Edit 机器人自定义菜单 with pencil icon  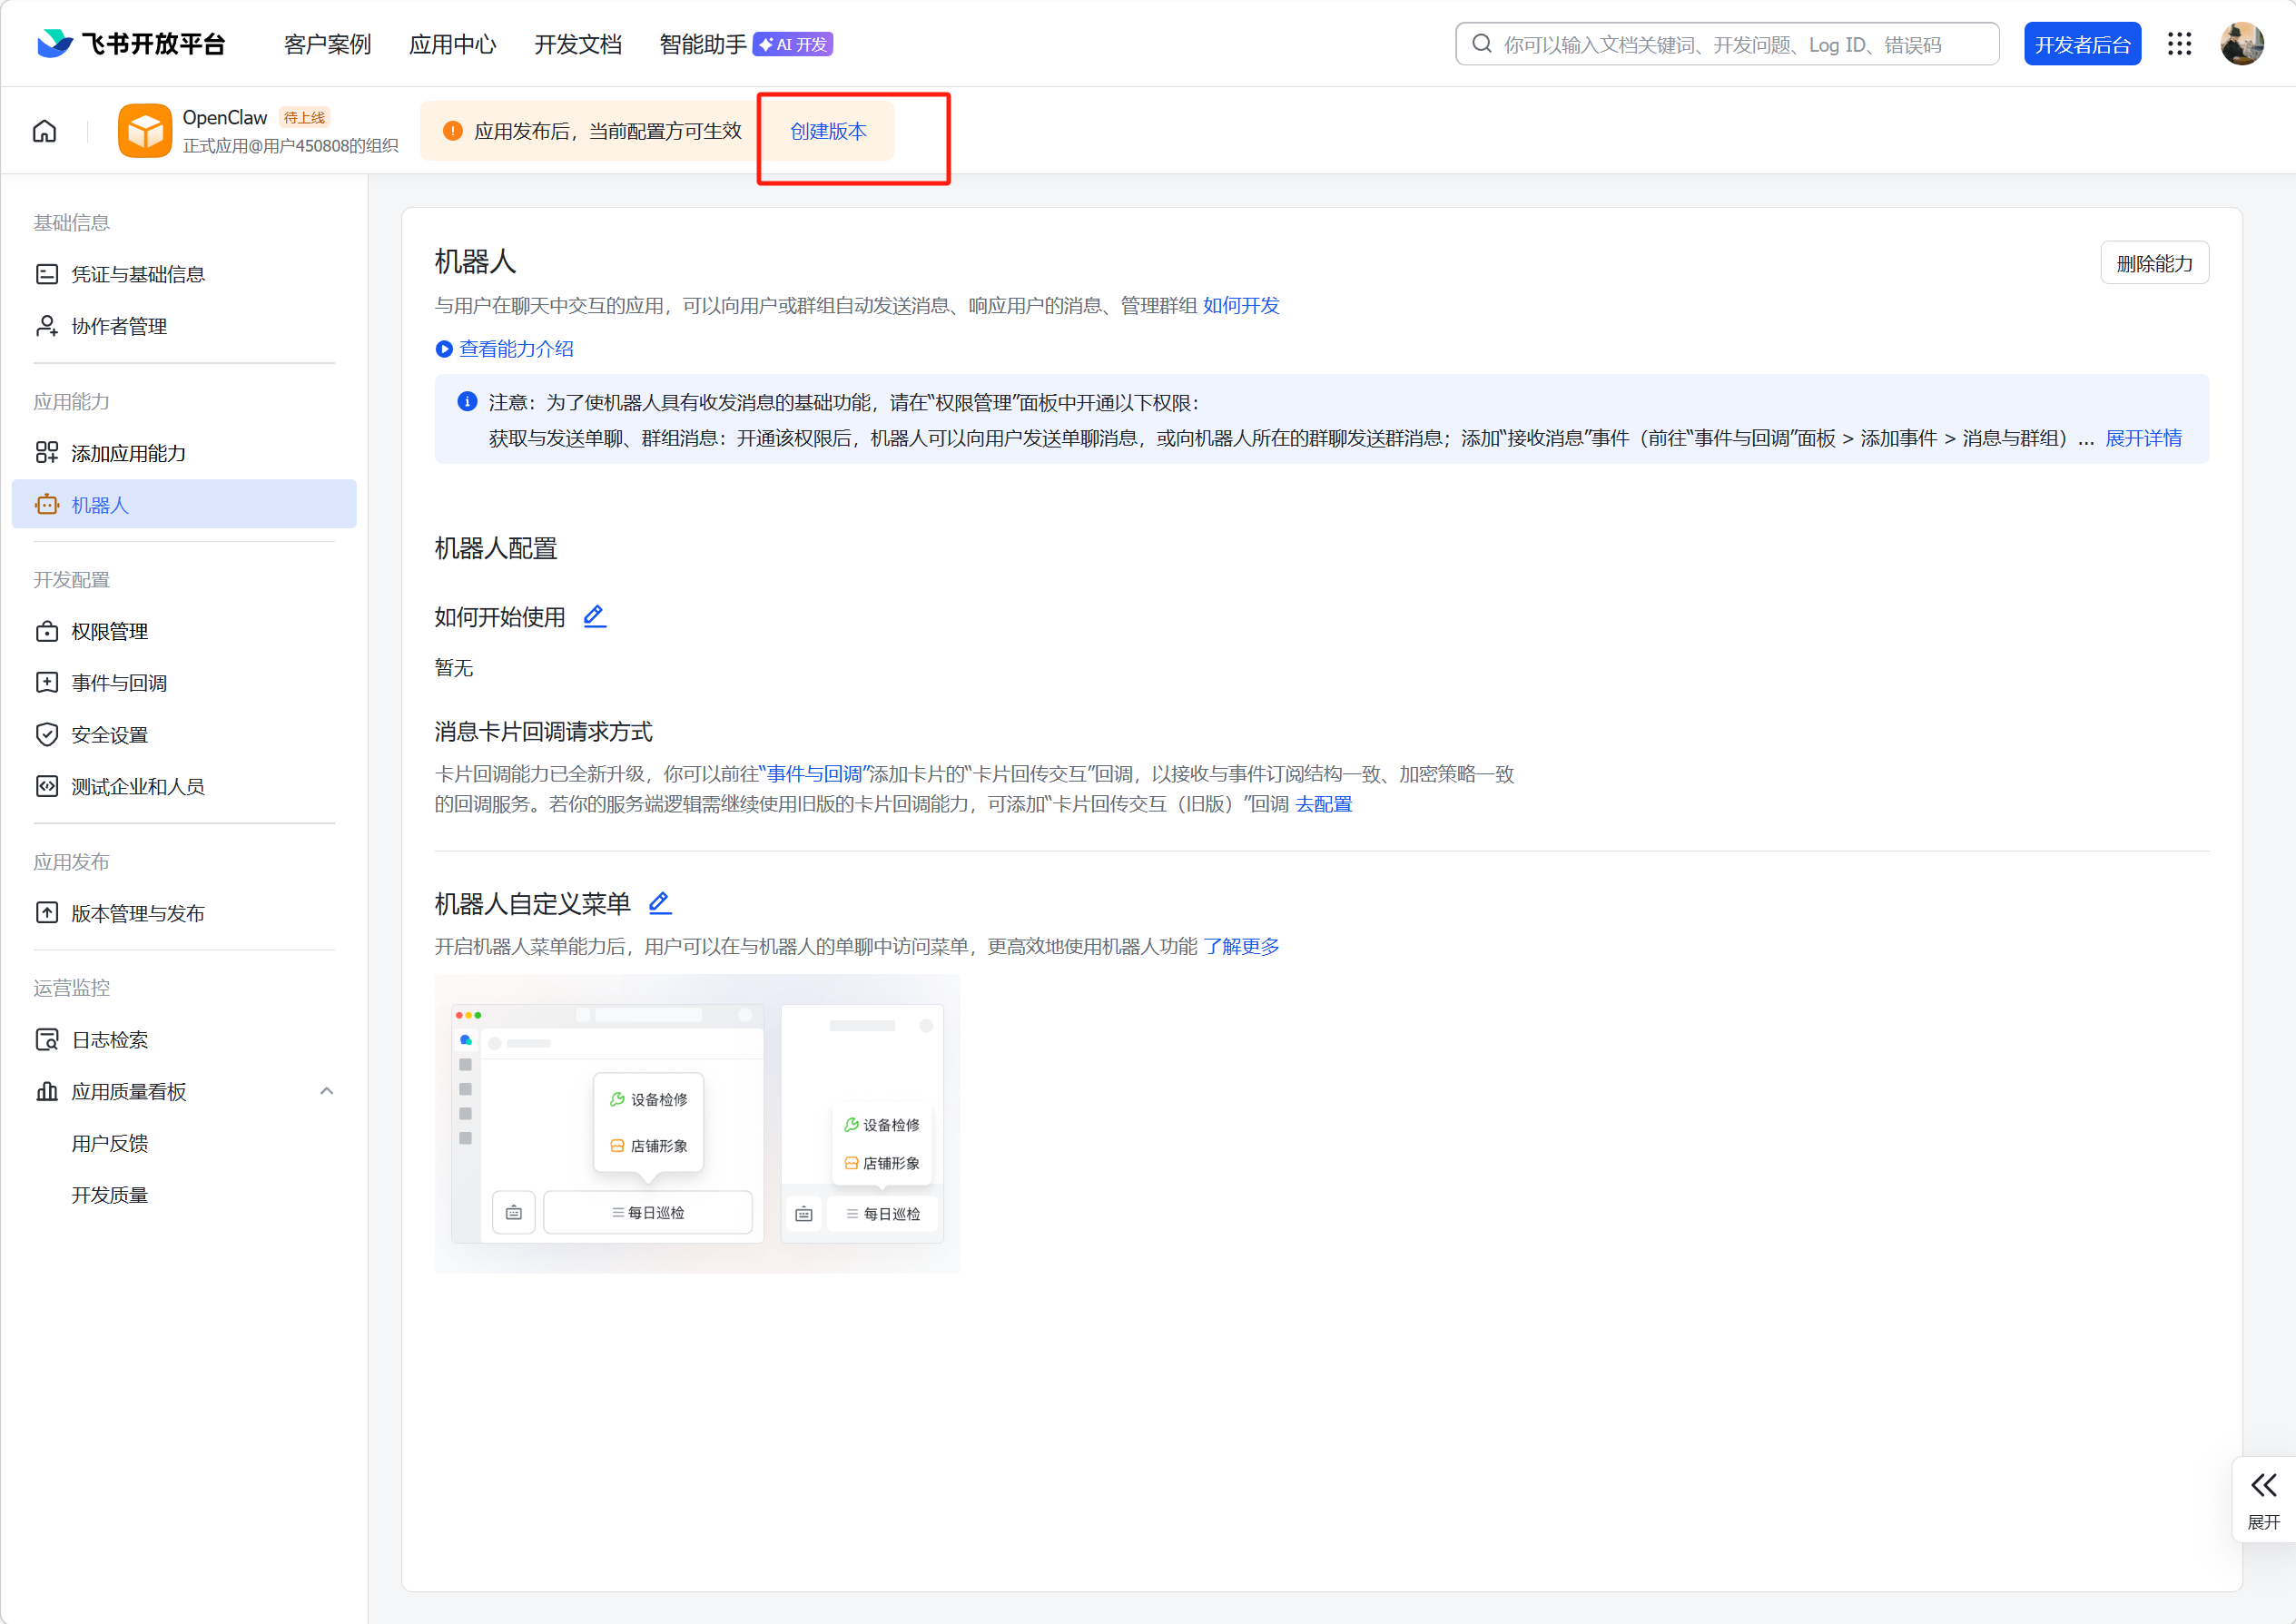pyautogui.click(x=659, y=903)
